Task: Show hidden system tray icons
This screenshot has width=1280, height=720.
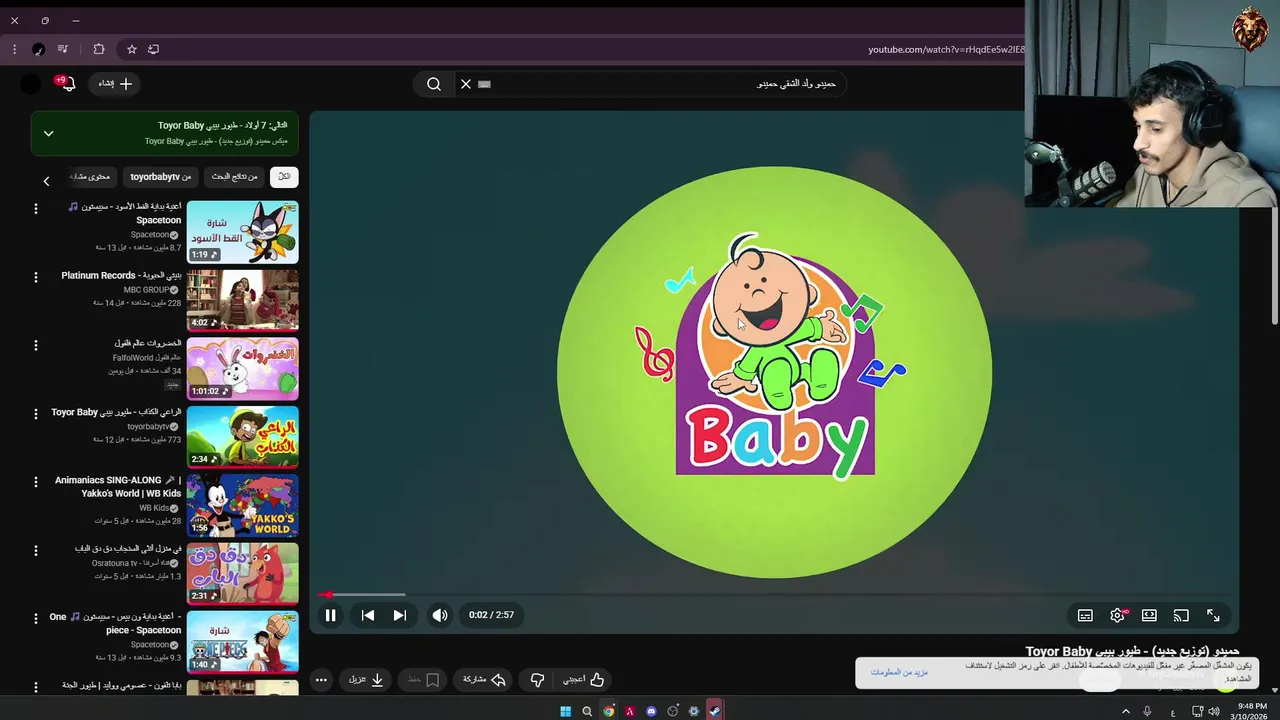Action: click(x=1126, y=711)
